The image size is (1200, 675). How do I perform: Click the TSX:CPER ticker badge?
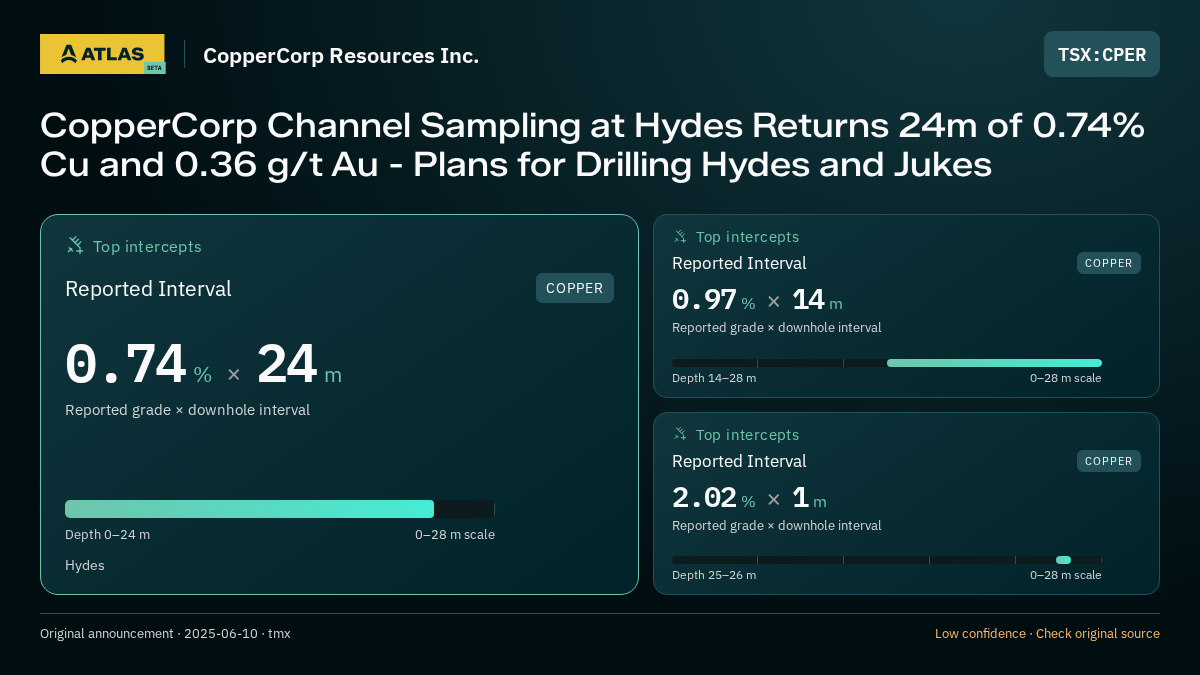pos(1102,54)
